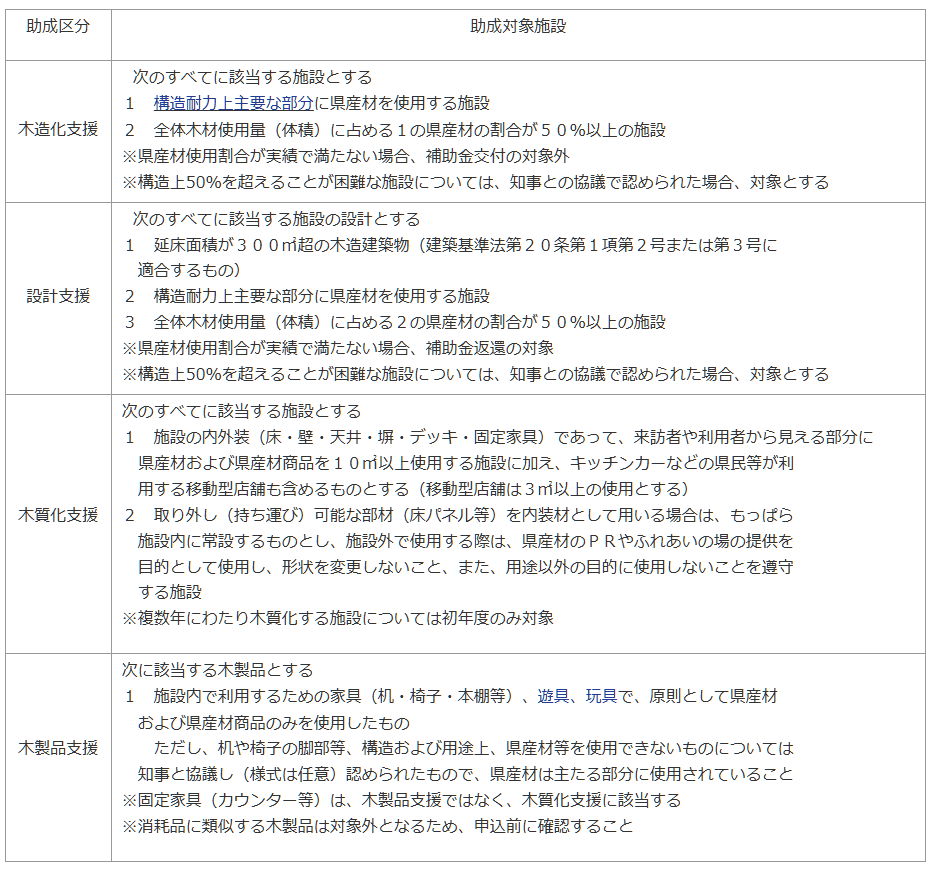Screen dimensions: 937x870
Task: Click the 助成区分 column header
Action: point(58,27)
